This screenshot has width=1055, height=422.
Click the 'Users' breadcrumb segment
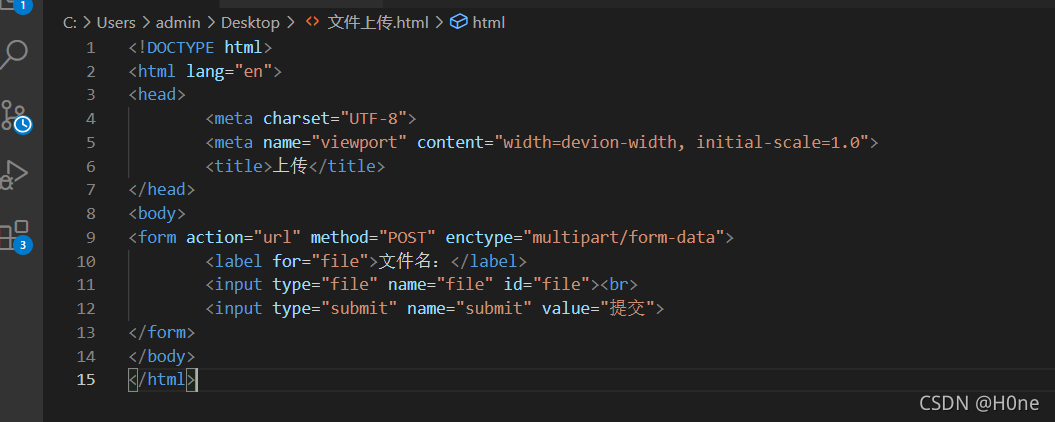tap(116, 23)
